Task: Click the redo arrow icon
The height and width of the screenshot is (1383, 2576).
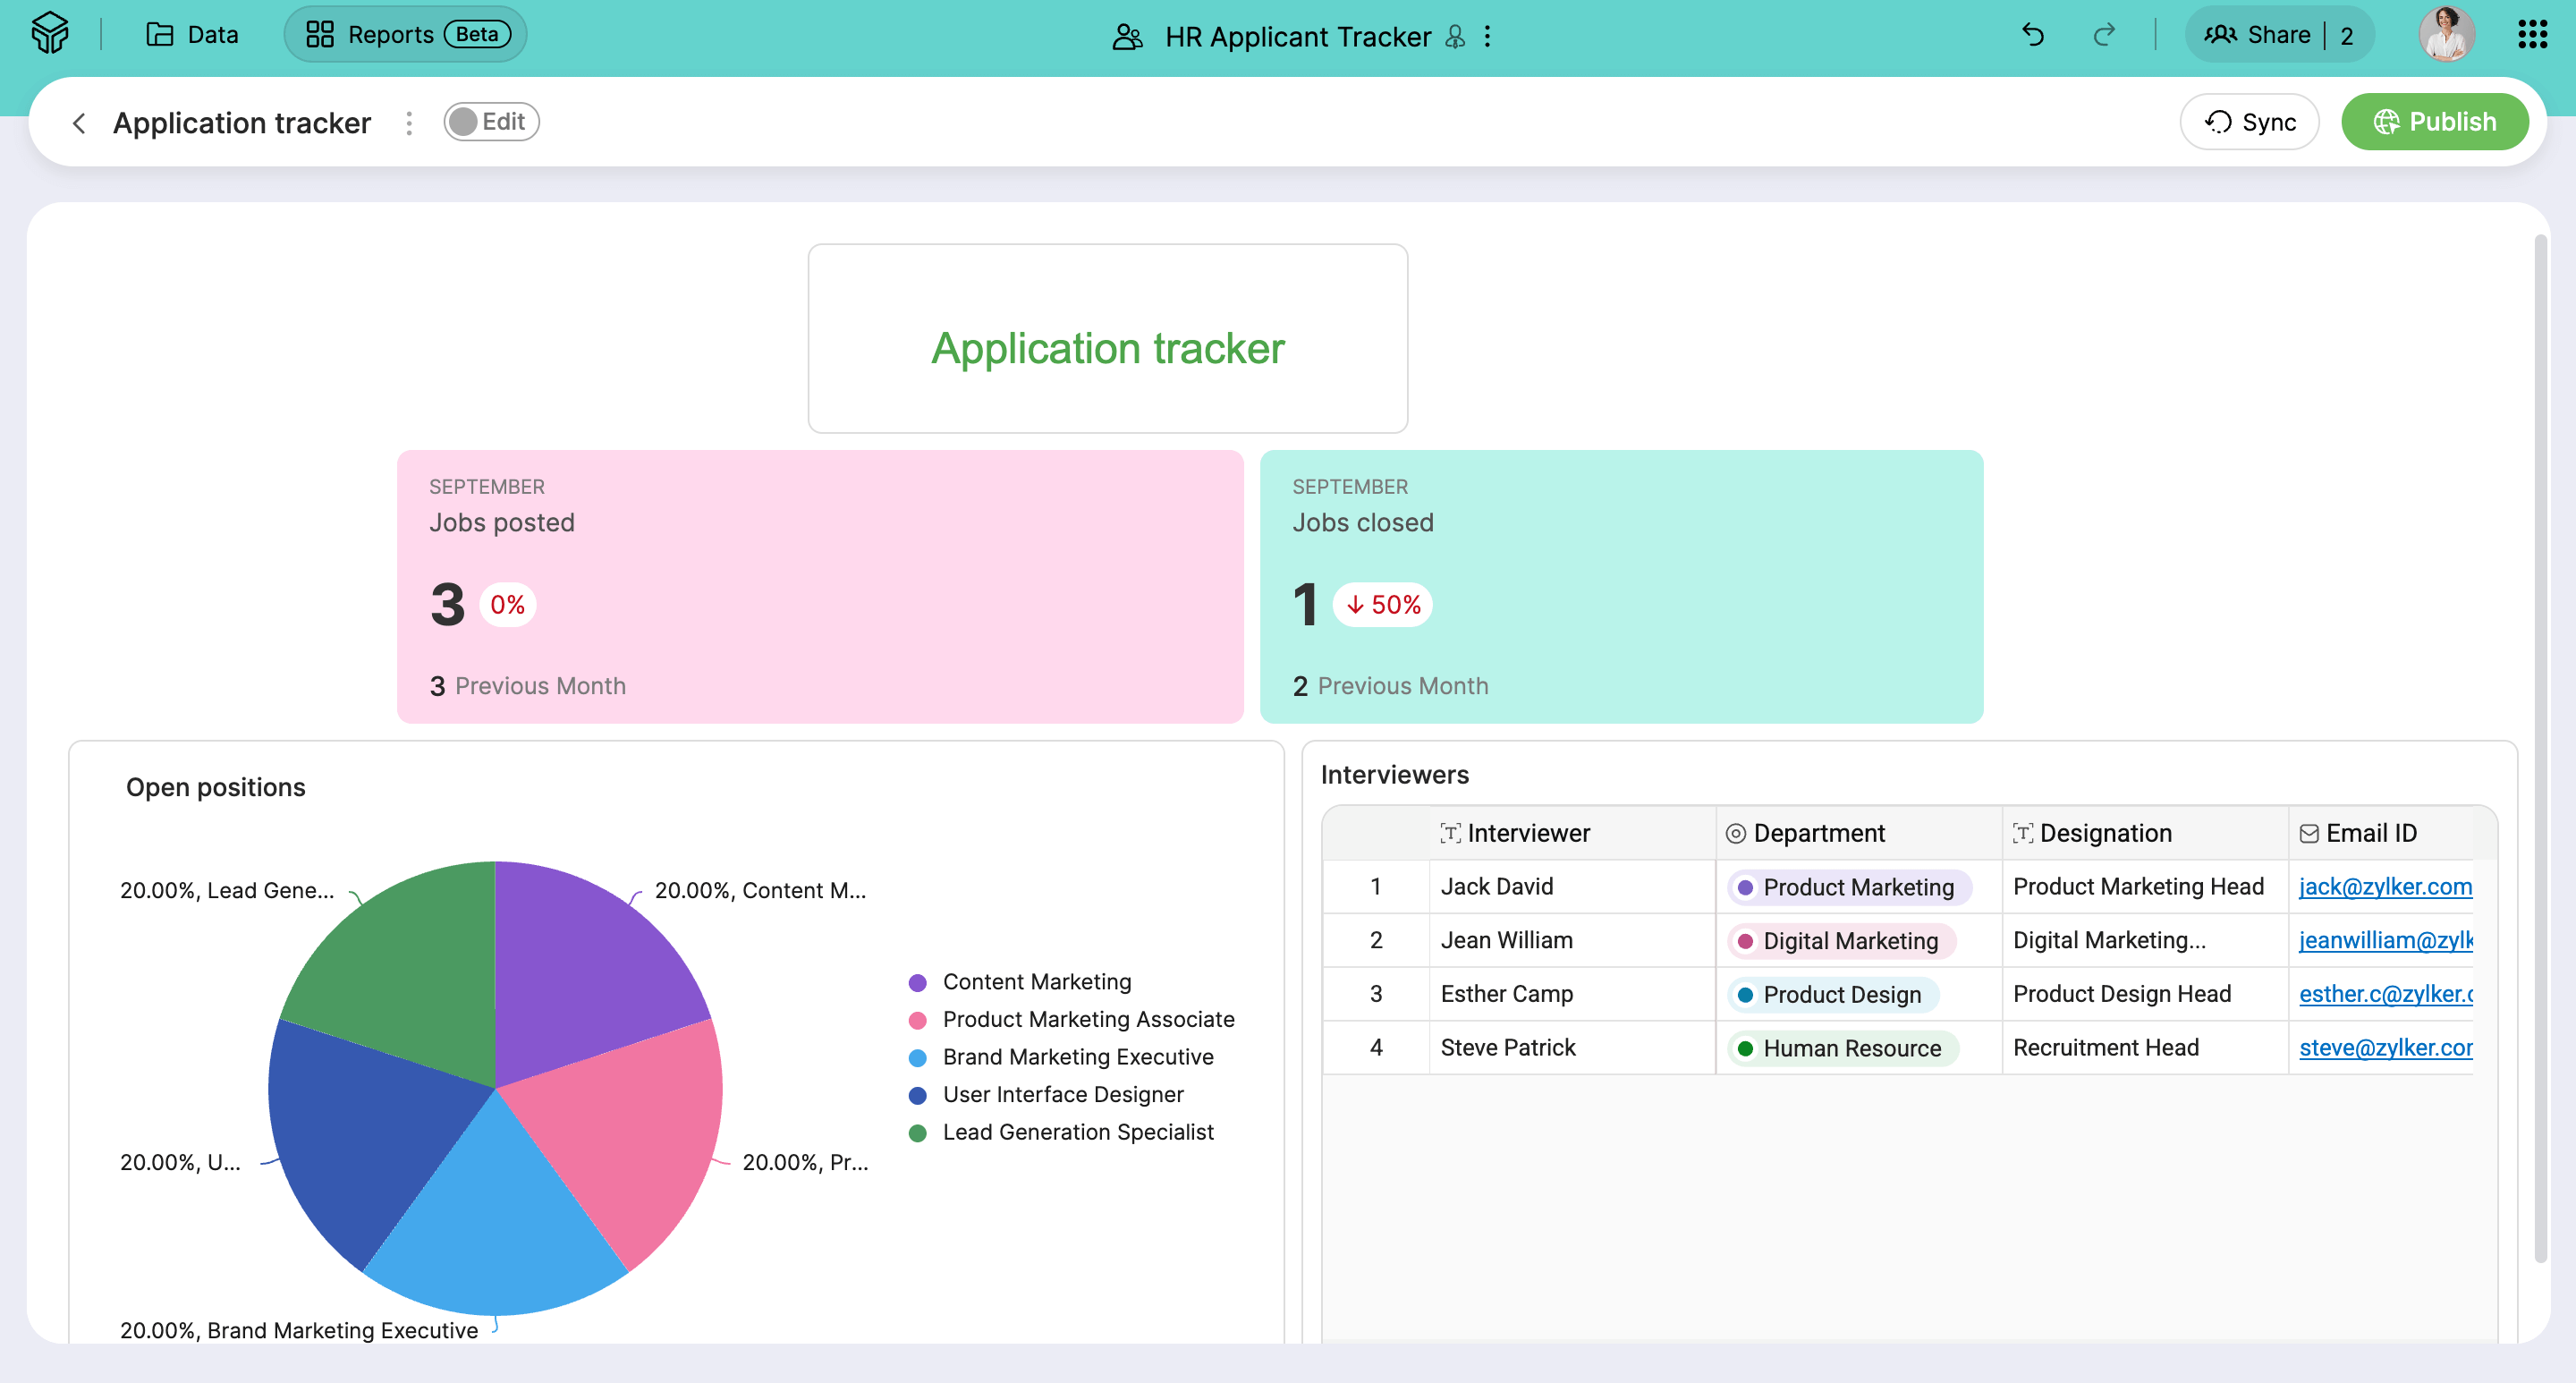Action: point(2104,35)
